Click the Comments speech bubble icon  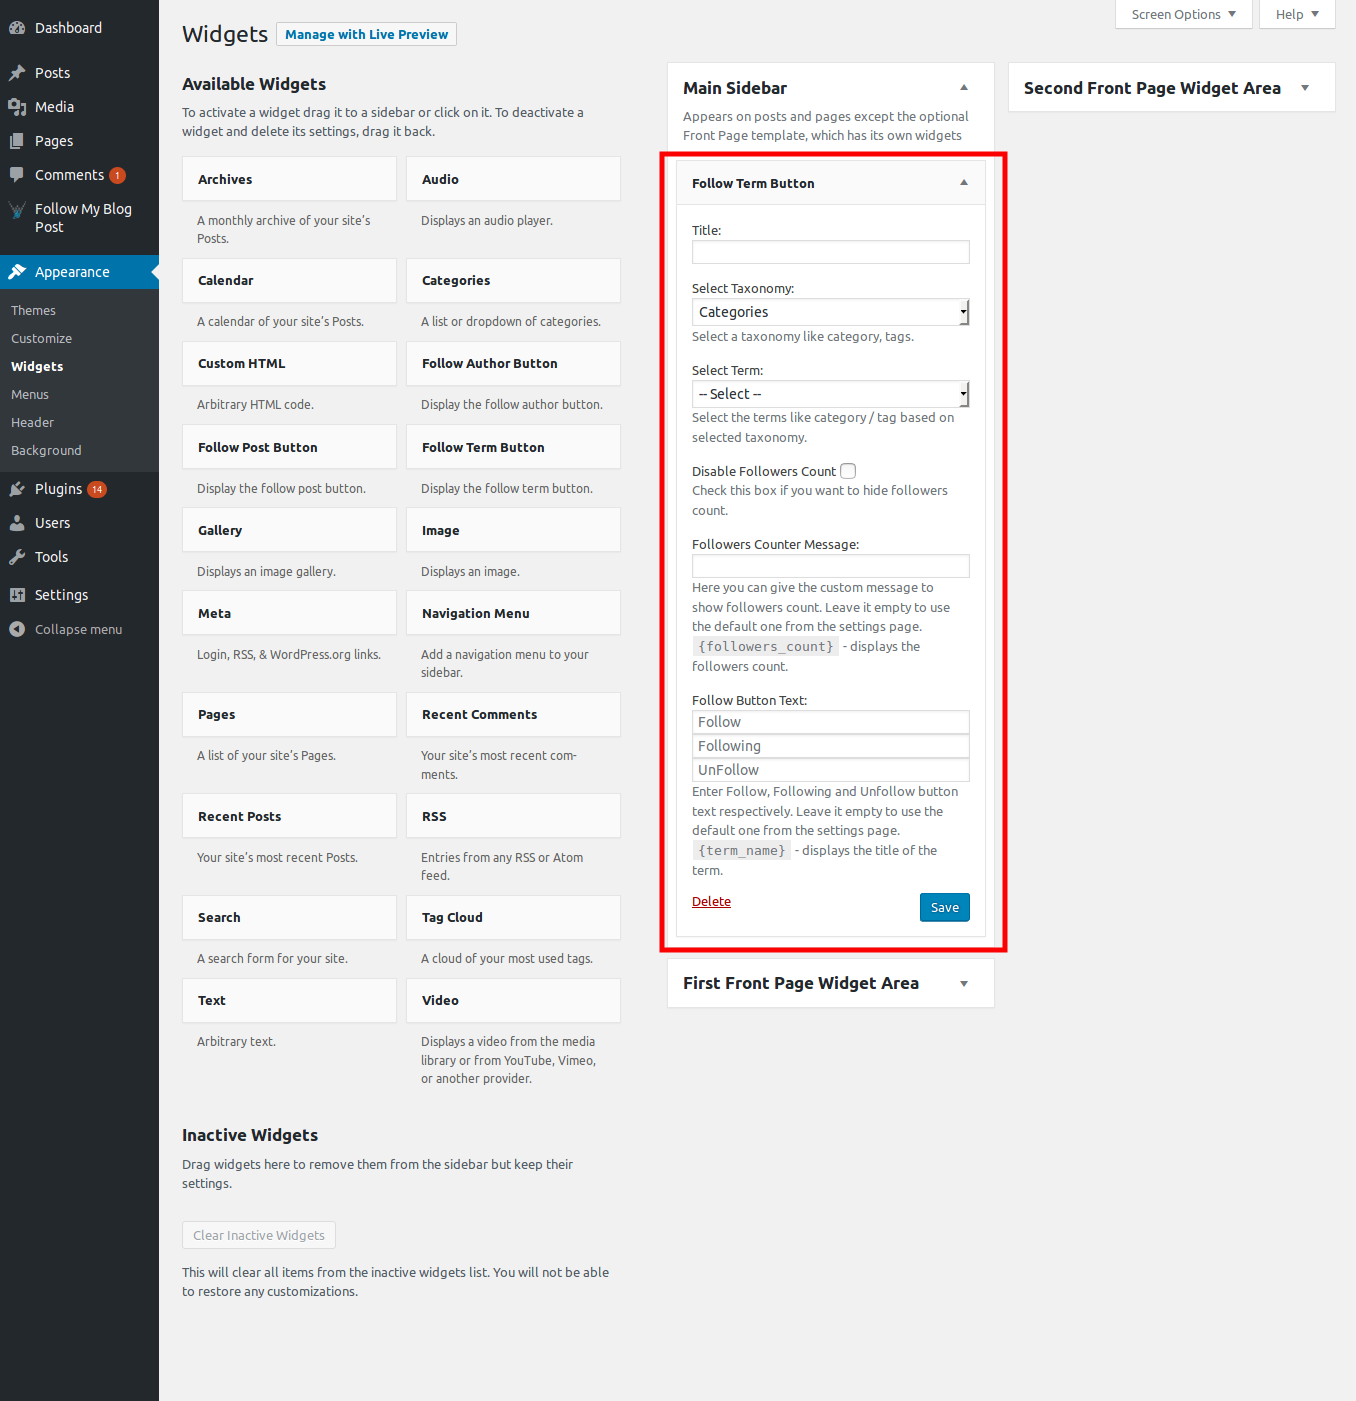click(x=17, y=175)
